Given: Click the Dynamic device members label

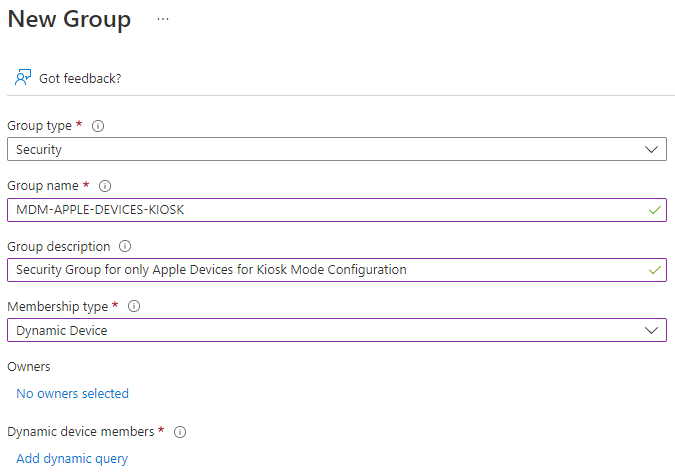Looking at the screenshot, I should point(81,432).
